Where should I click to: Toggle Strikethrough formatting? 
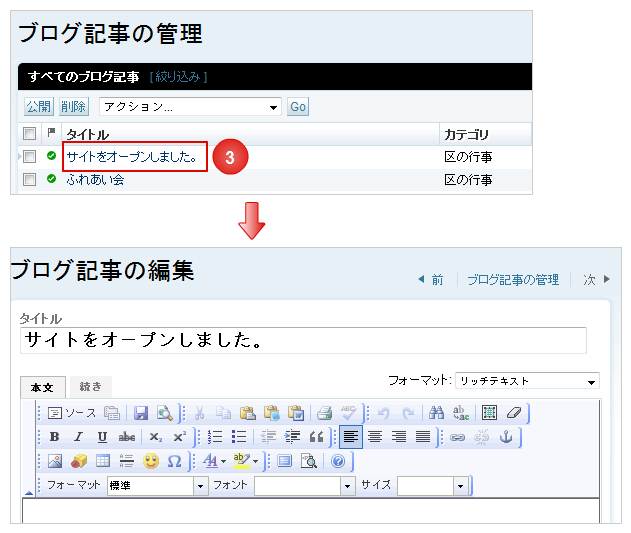(x=127, y=437)
